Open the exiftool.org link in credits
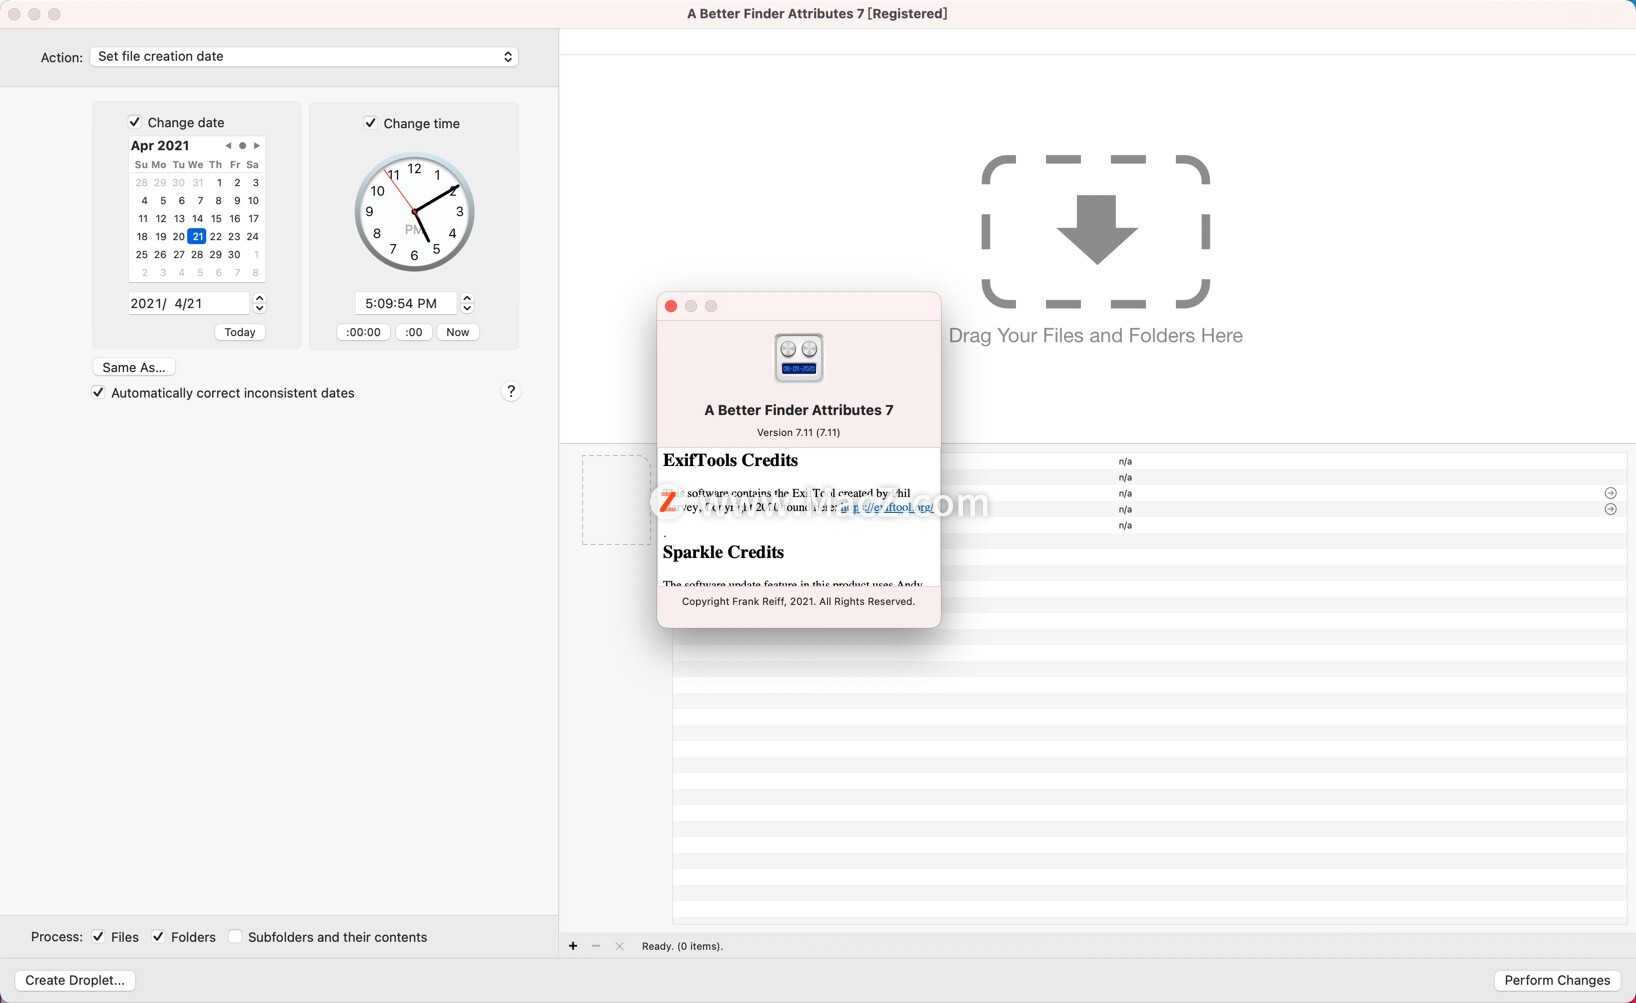Image resolution: width=1636 pixels, height=1003 pixels. point(888,507)
